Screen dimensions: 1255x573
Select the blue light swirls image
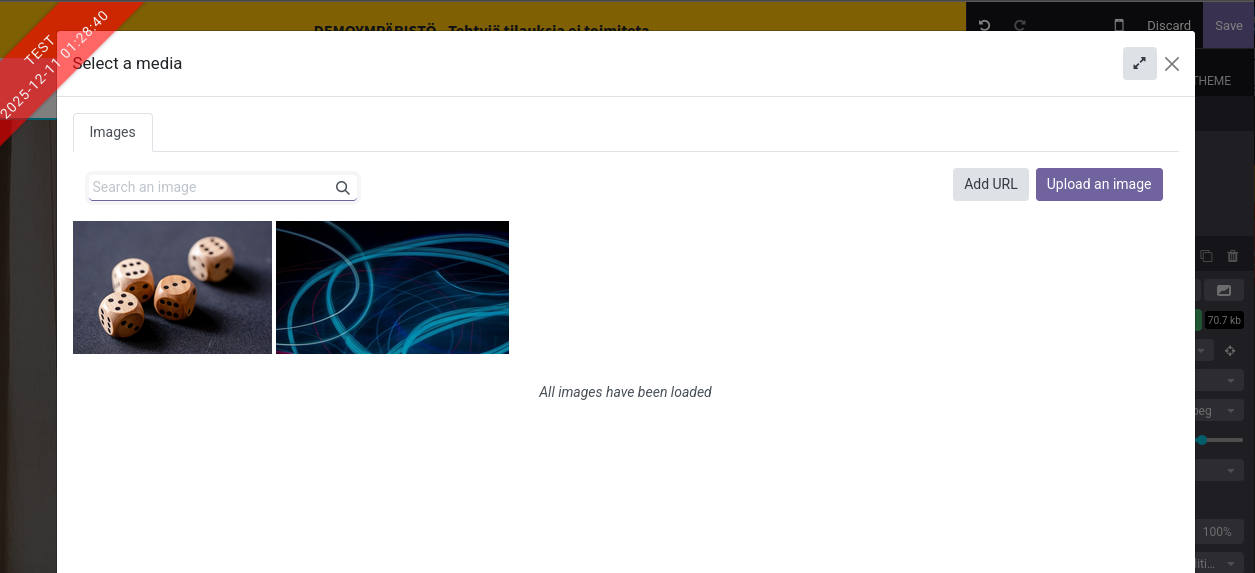pyautogui.click(x=392, y=287)
